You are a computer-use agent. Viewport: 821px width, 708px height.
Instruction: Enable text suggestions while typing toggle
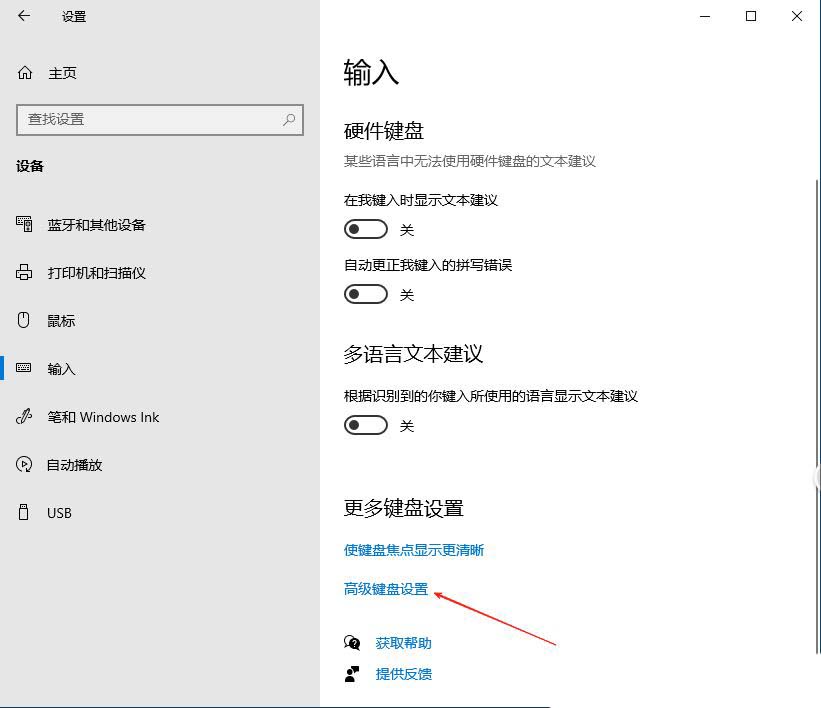coord(366,229)
